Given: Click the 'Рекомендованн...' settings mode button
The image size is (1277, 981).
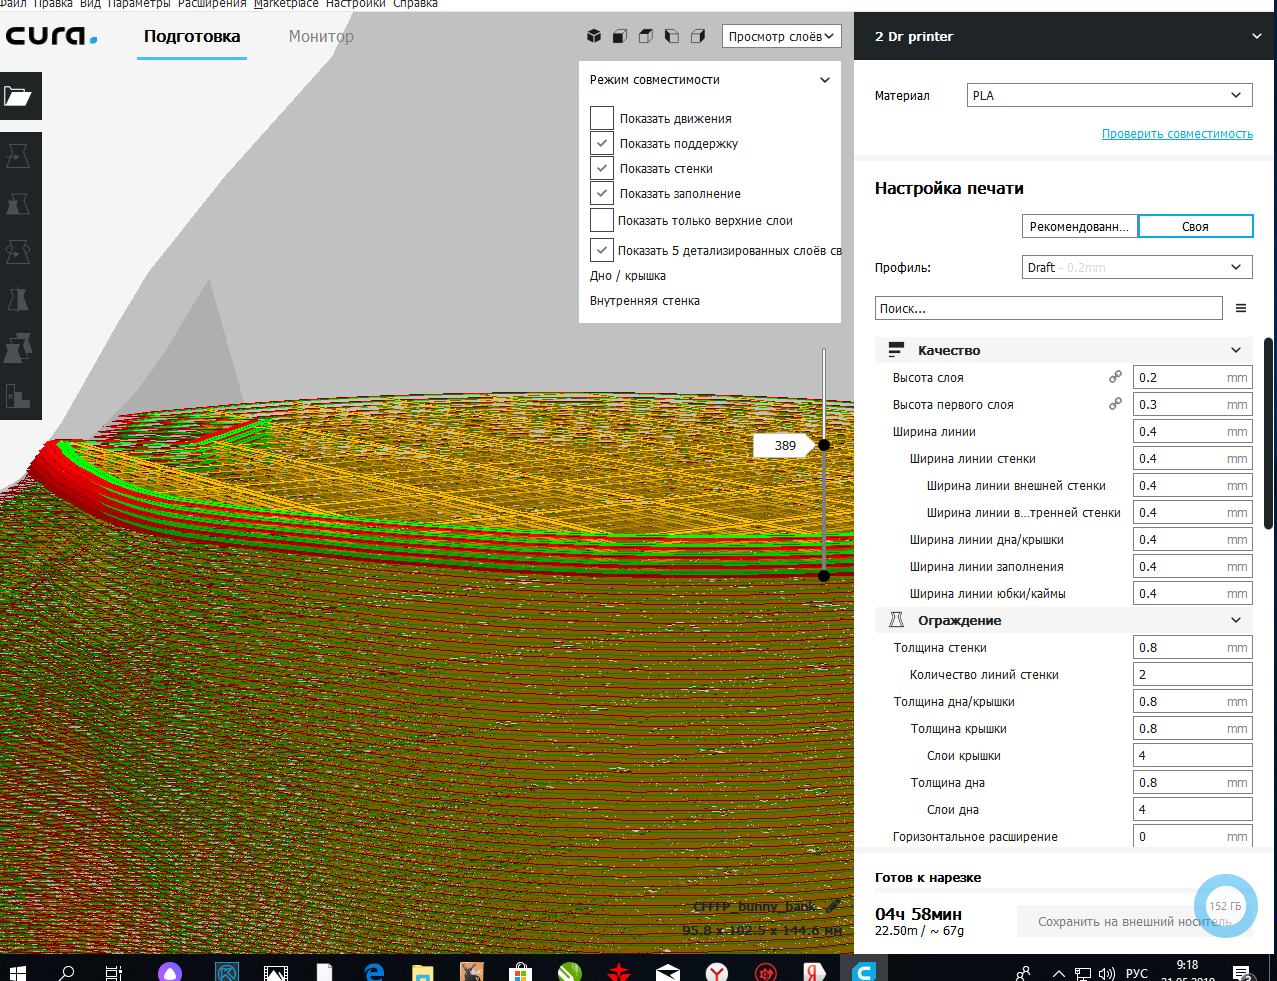Looking at the screenshot, I should [x=1079, y=226].
